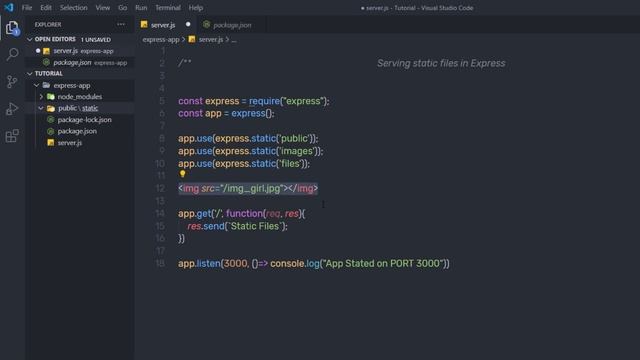Click the public\static folder icon
Image resolution: width=640 pixels, height=360 pixels.
(x=51, y=108)
